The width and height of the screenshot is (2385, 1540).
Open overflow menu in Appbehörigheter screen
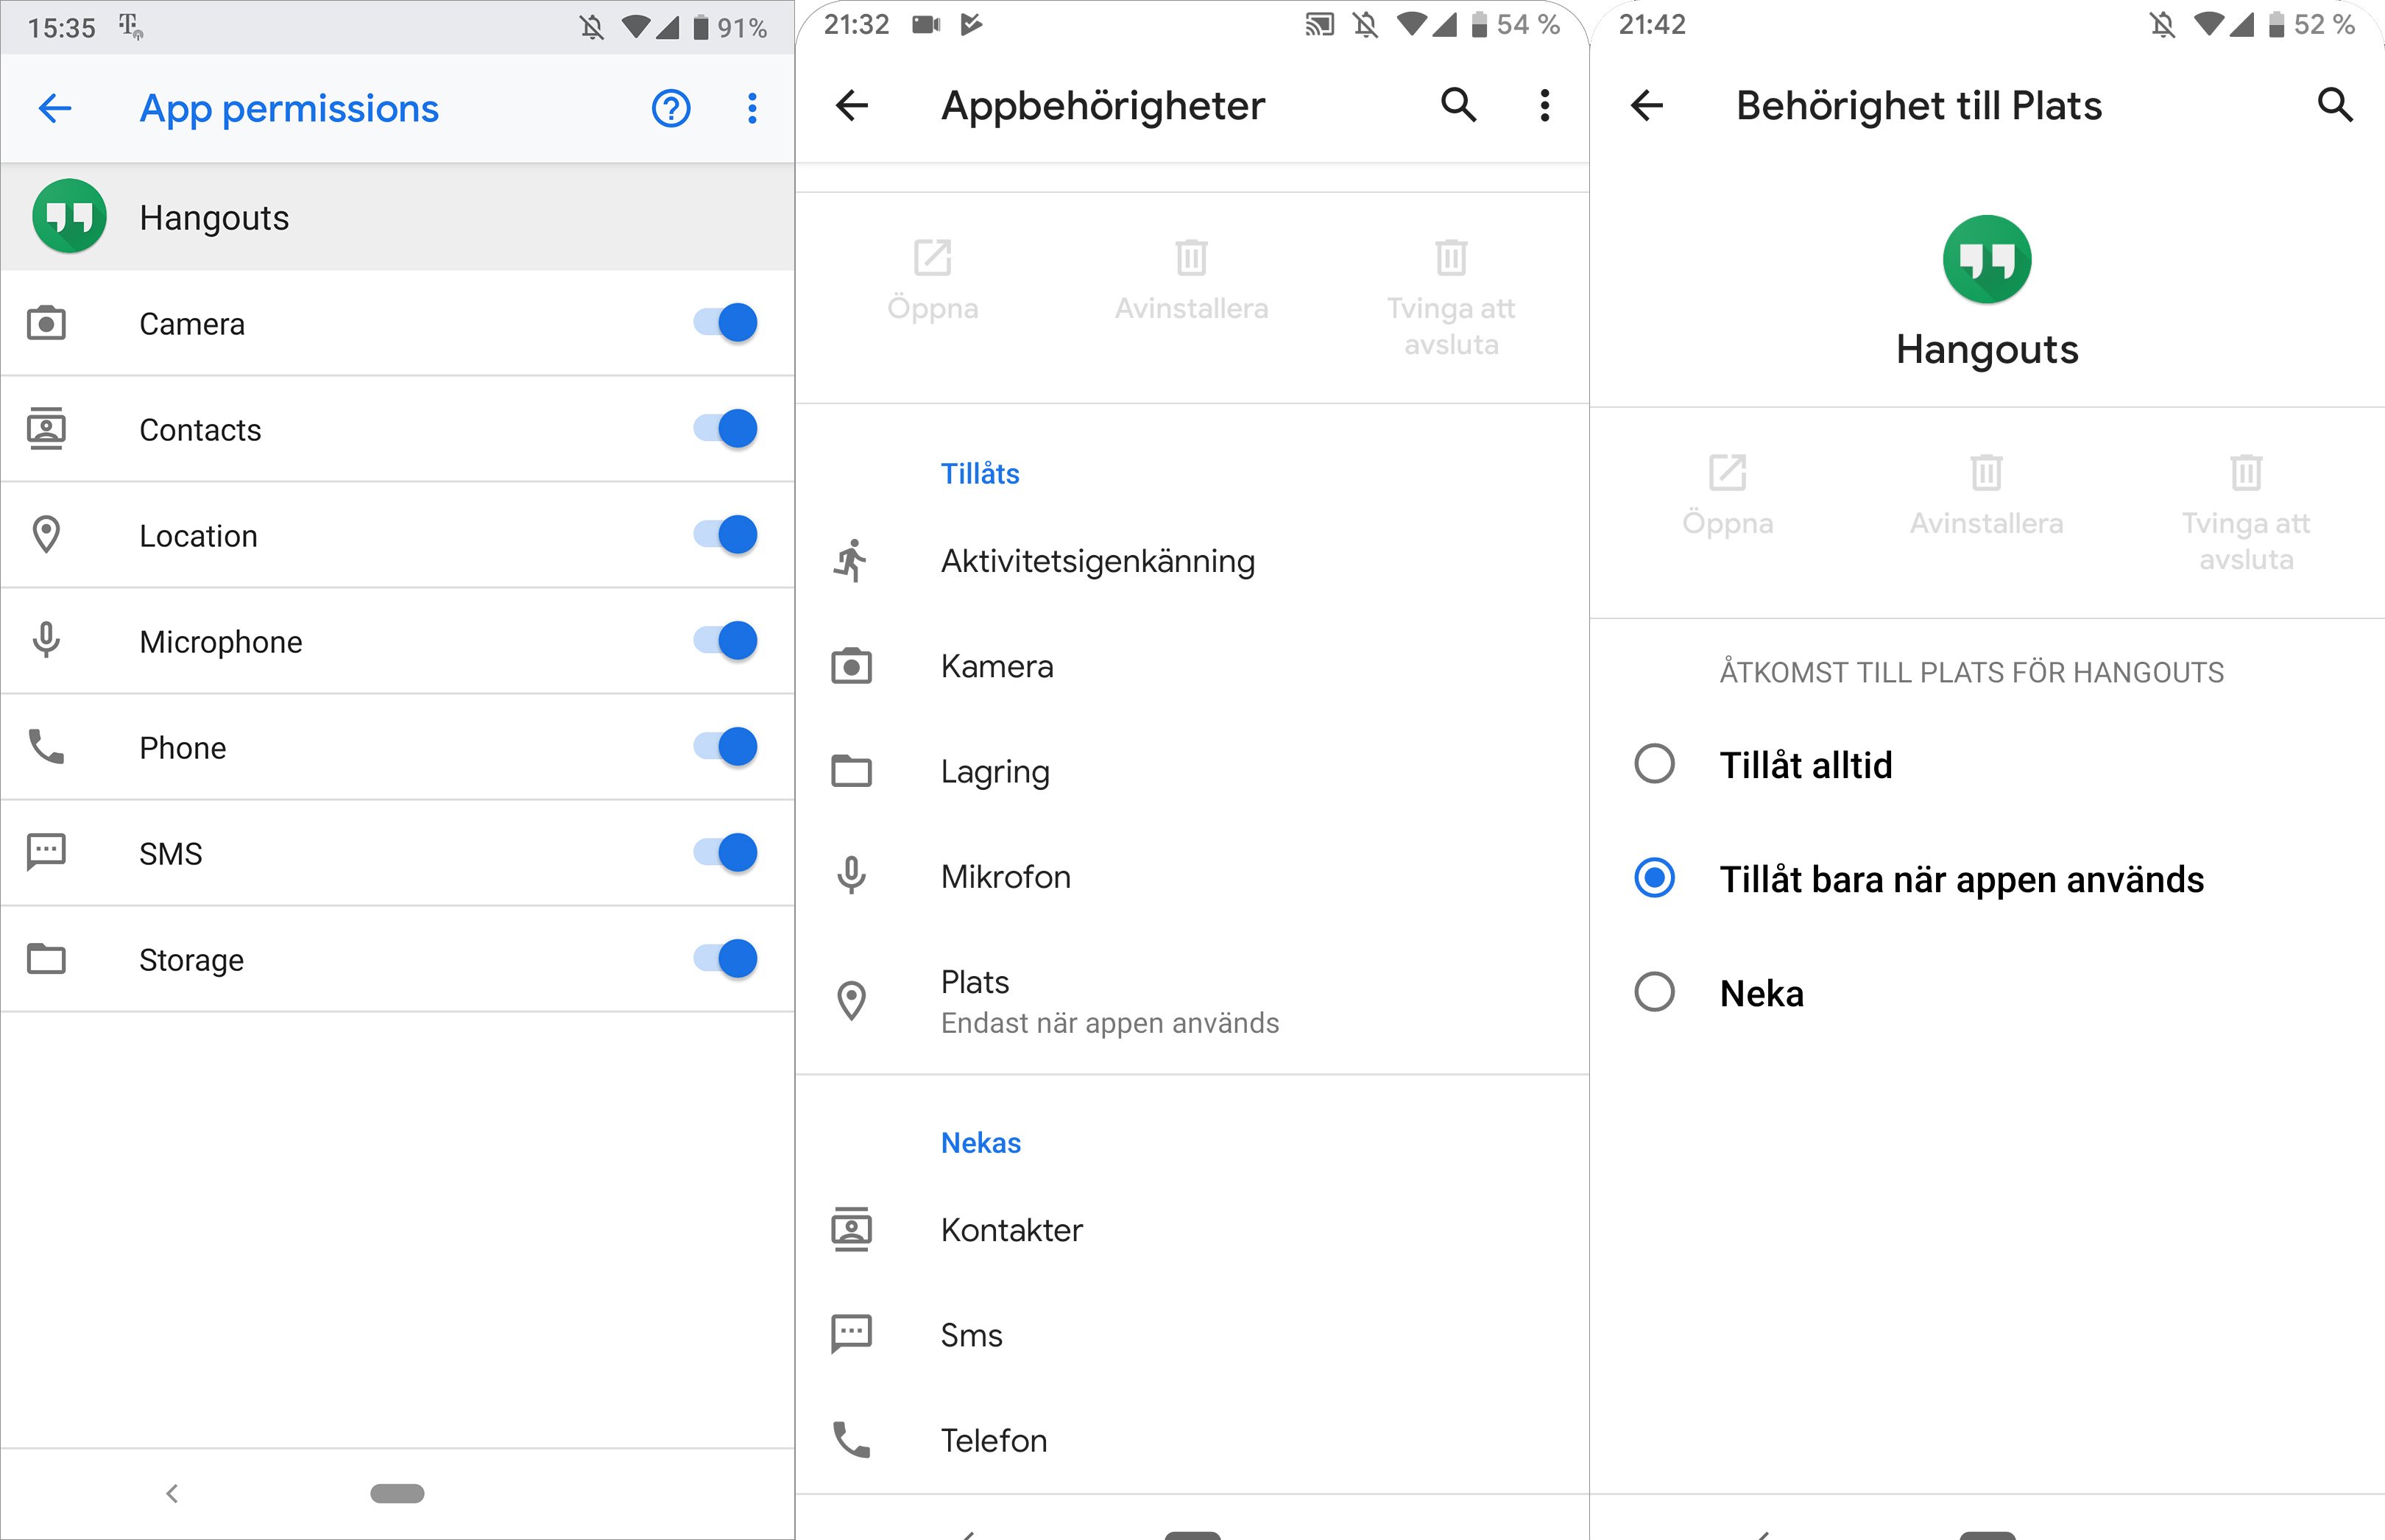pyautogui.click(x=1545, y=105)
